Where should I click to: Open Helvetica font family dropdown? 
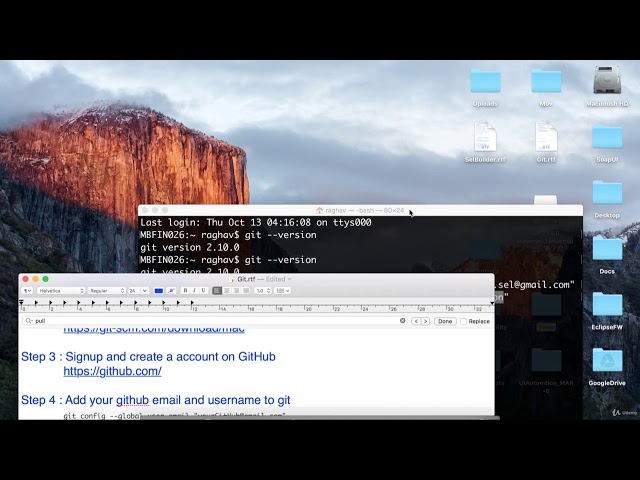[x=61, y=291]
